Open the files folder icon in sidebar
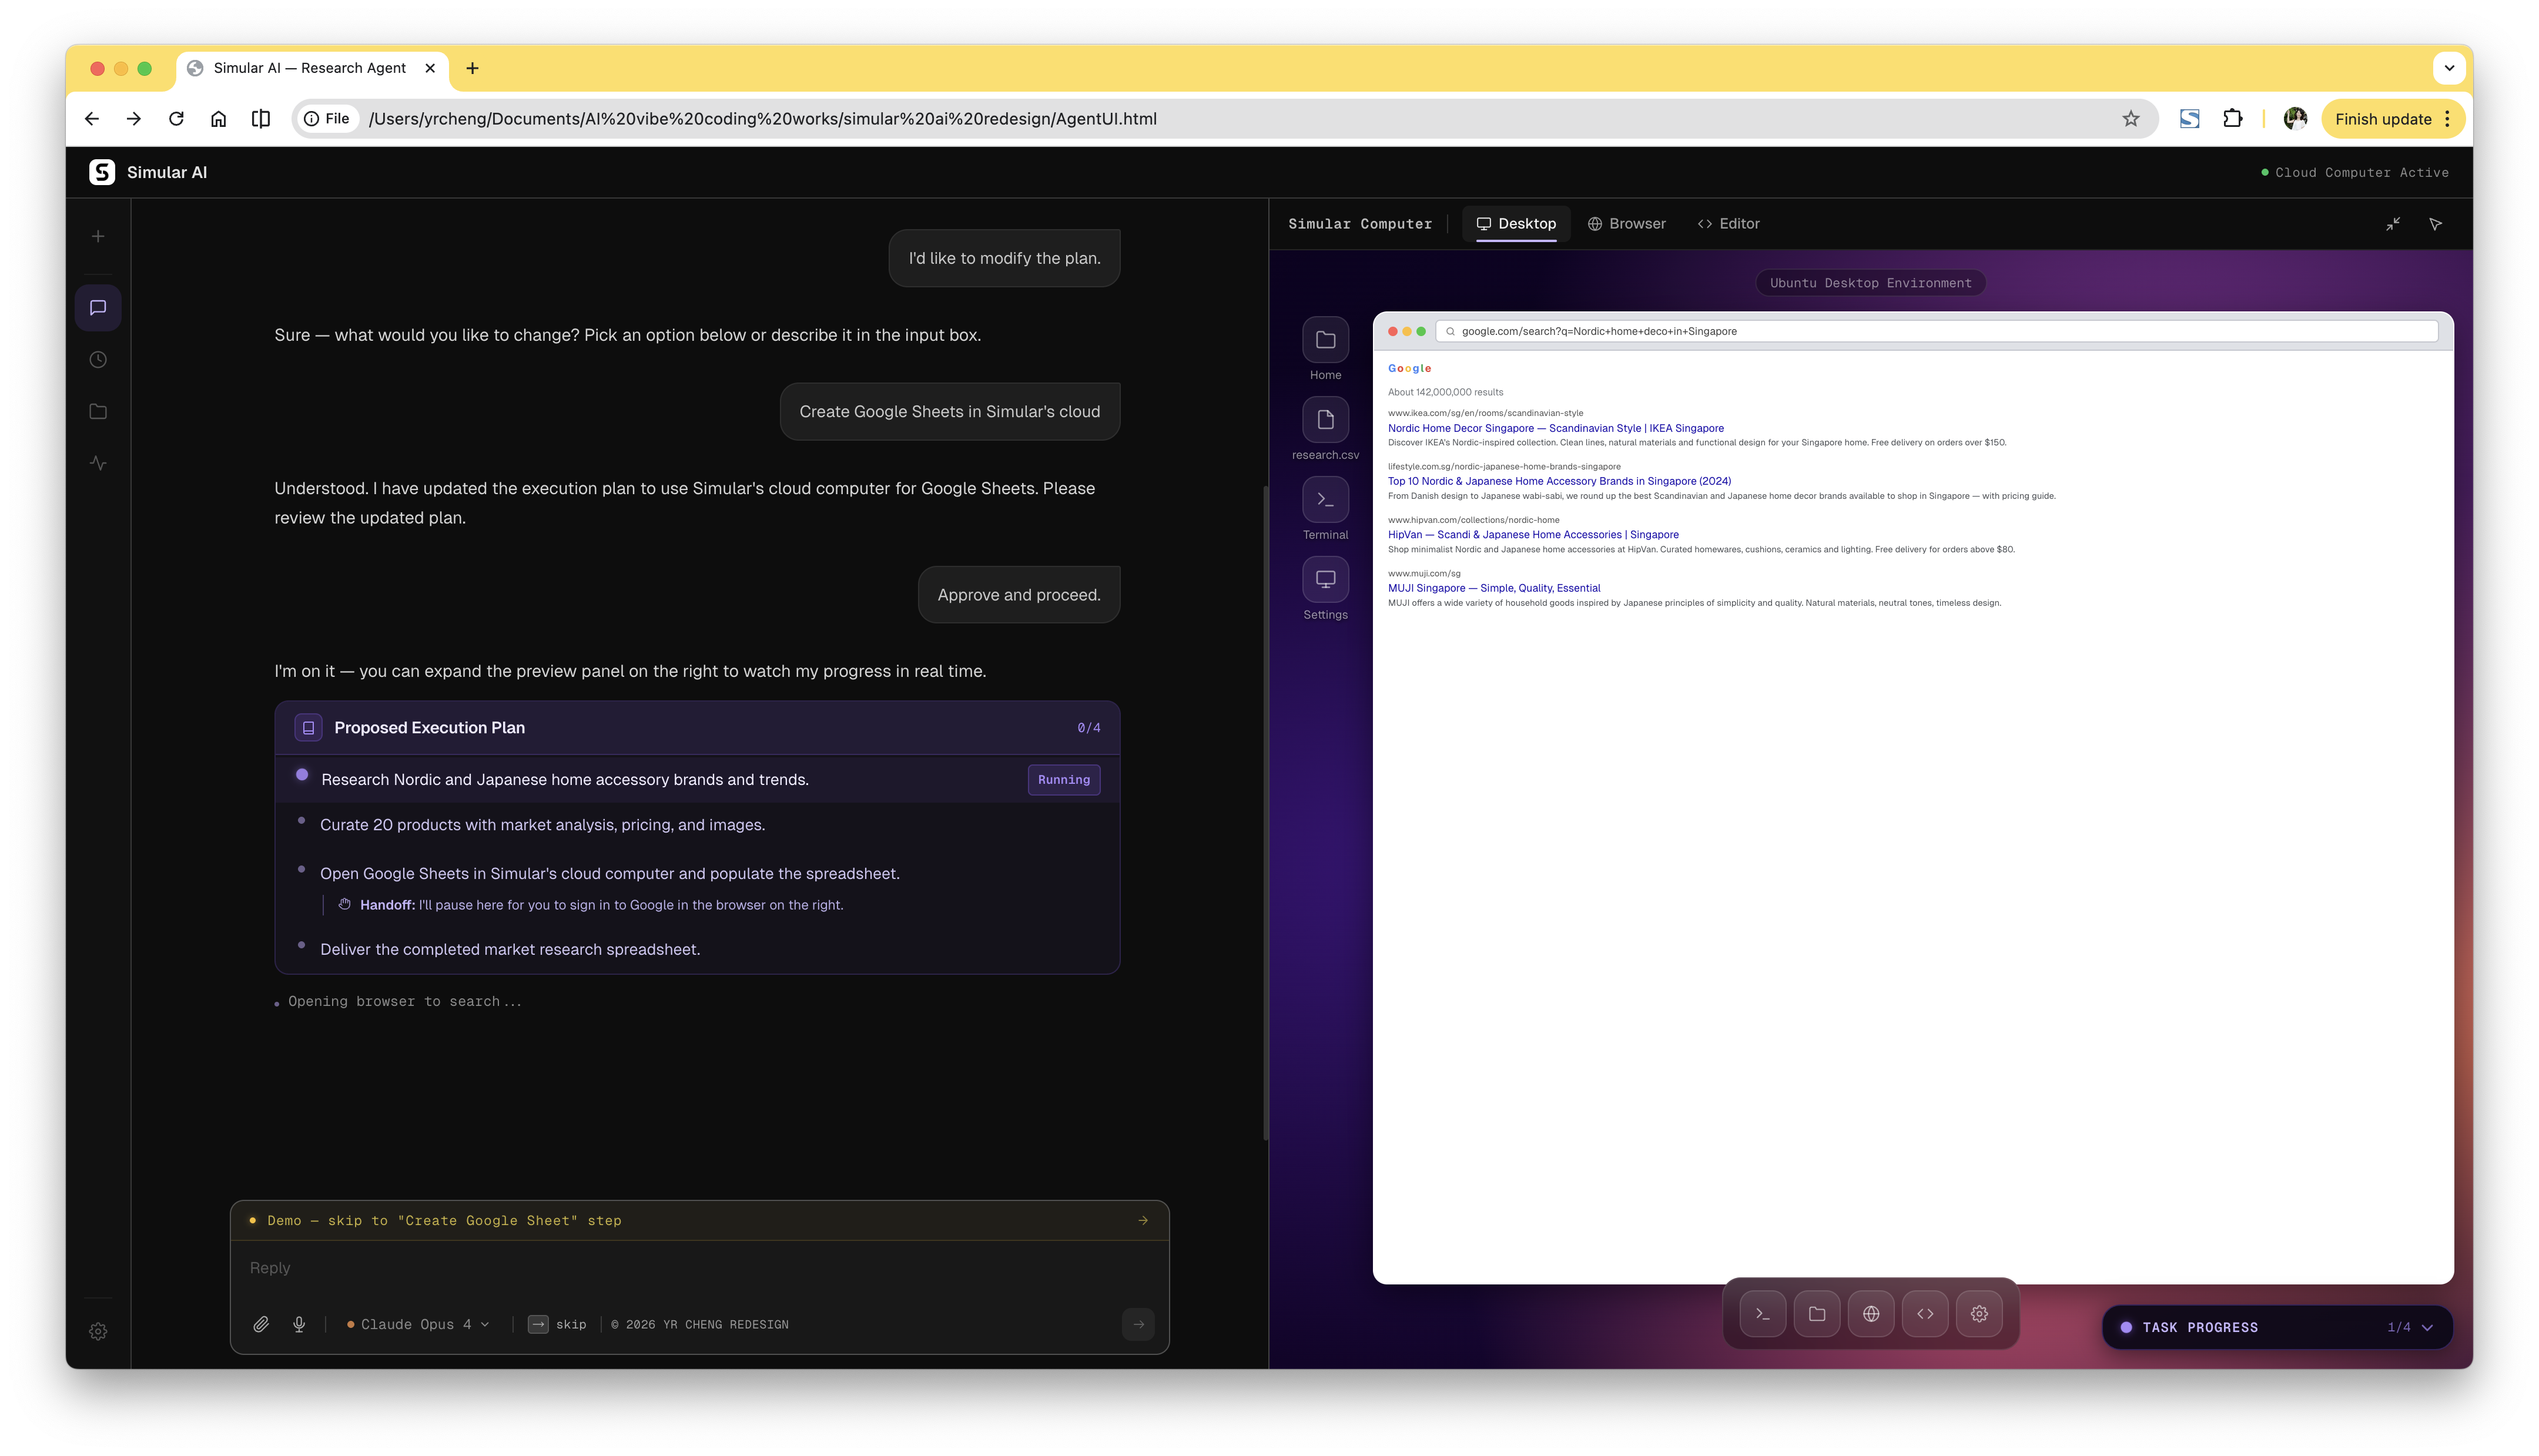Viewport: 2539px width, 1456px height. 97,411
